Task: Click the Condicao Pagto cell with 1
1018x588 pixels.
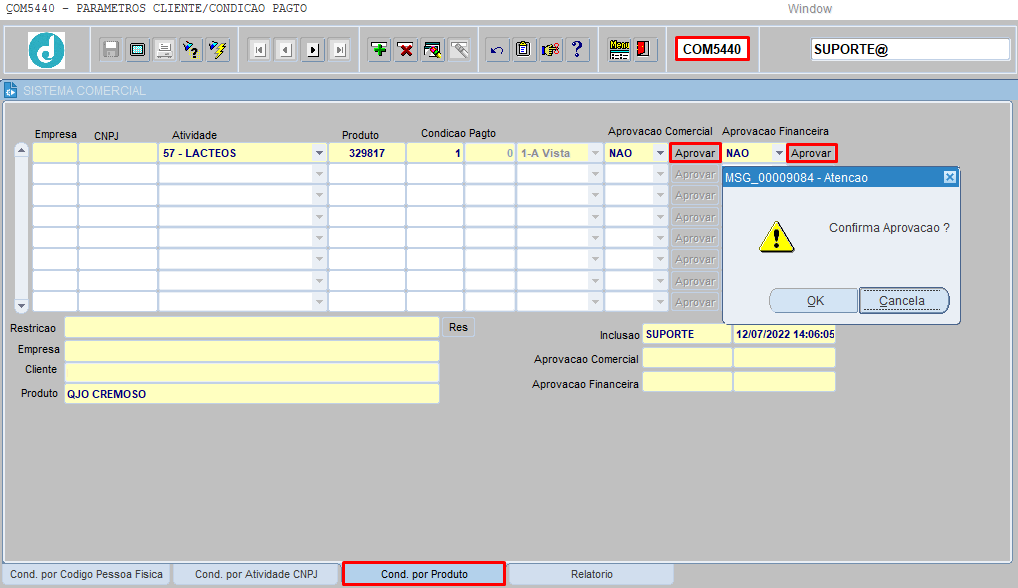Action: (435, 153)
